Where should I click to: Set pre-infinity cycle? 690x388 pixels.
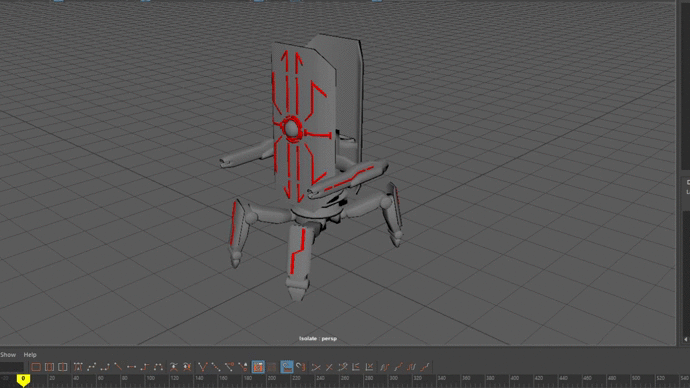(385, 367)
